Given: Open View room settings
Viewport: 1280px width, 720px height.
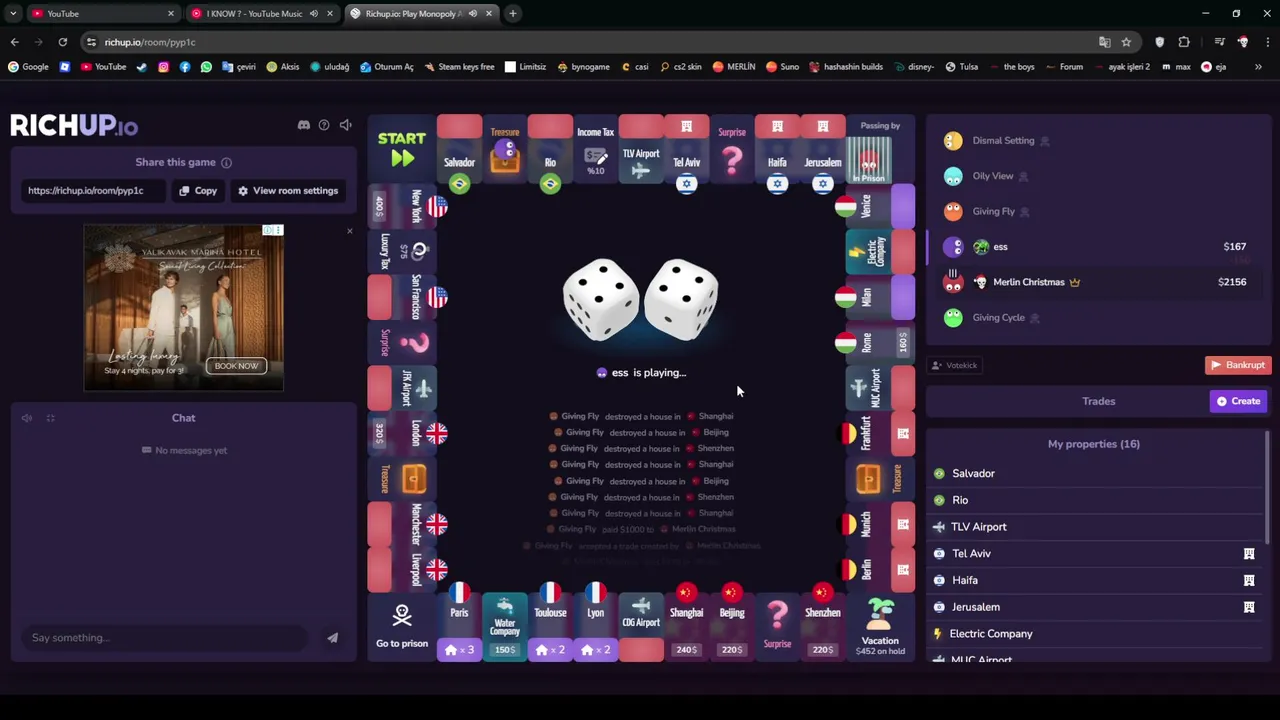Looking at the screenshot, I should coord(288,190).
